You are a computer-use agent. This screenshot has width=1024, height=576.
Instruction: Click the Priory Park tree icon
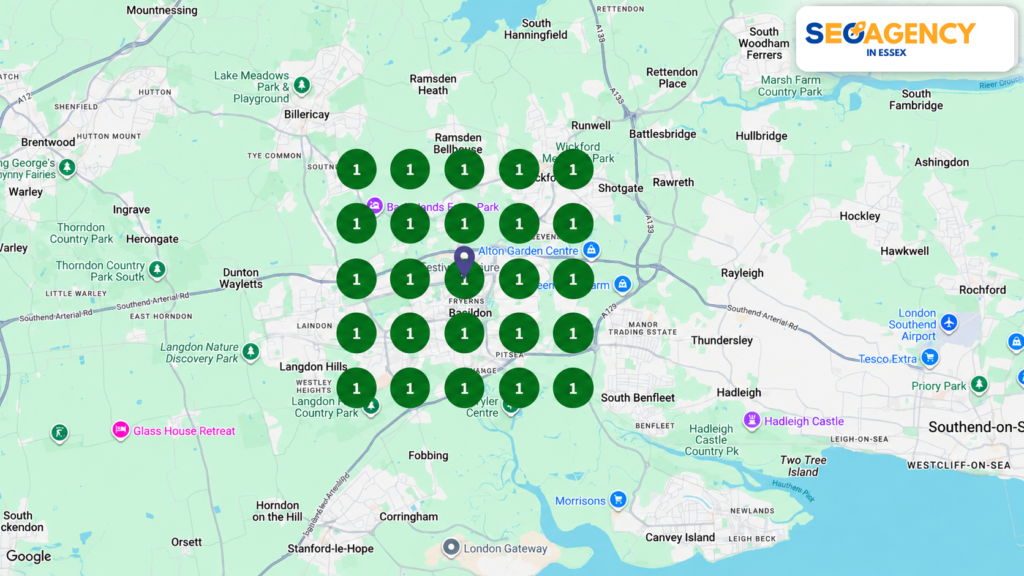pos(978,384)
